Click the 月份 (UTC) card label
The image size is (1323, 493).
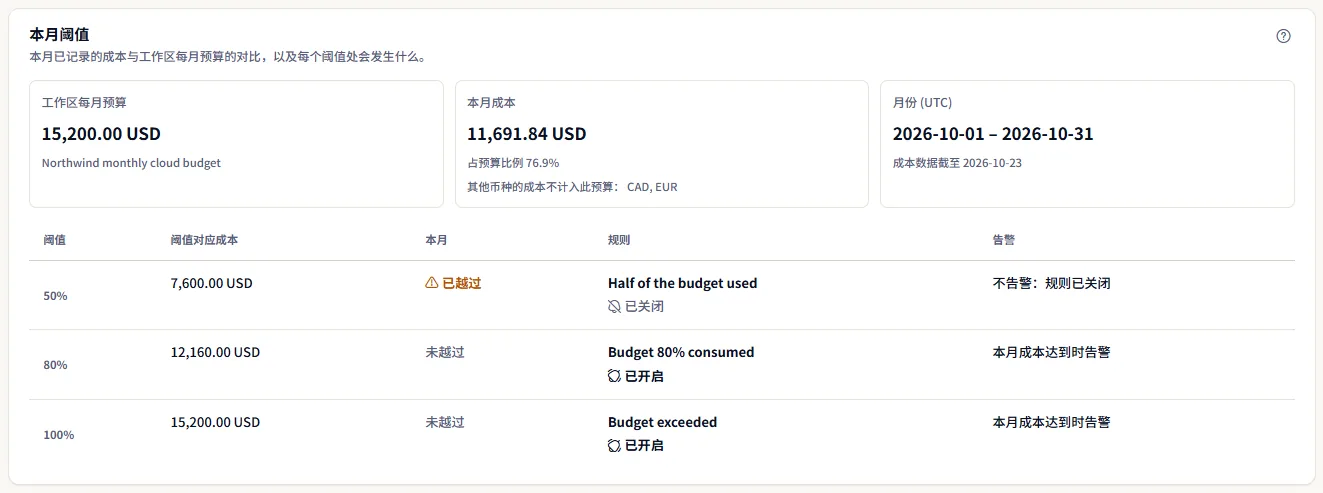point(922,102)
